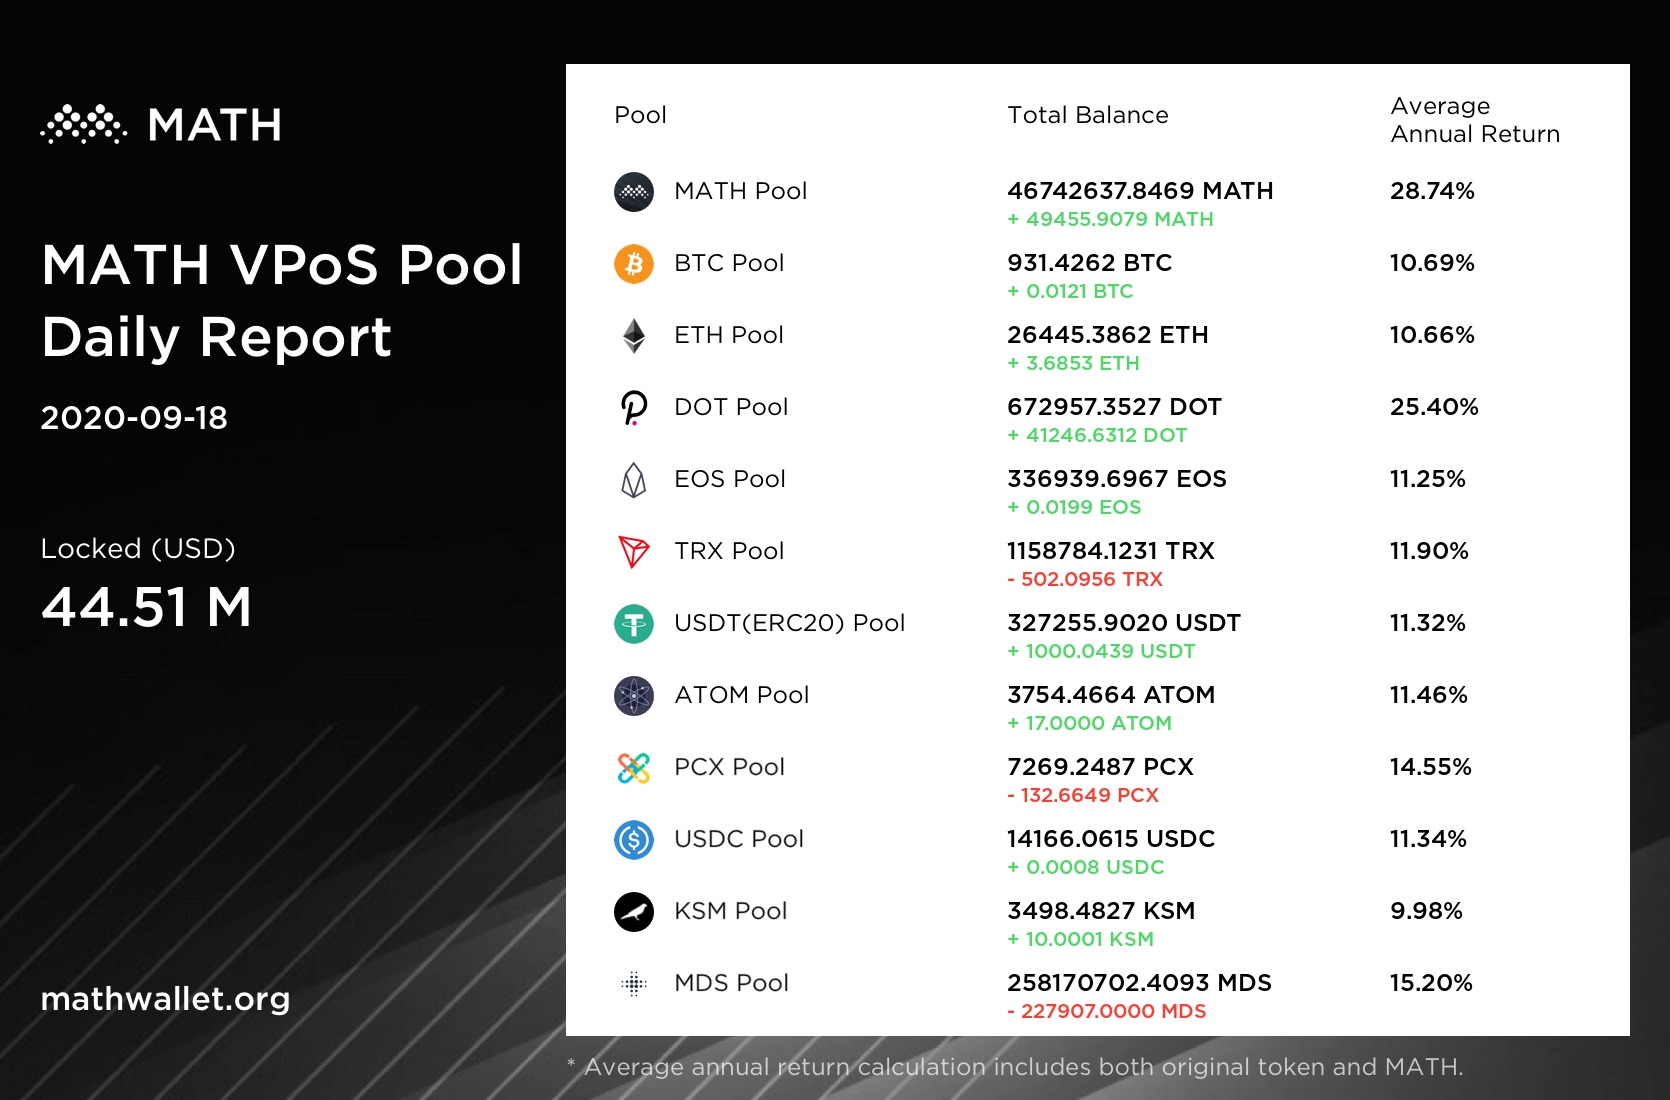Click the MATH Pool 28.74% return
This screenshot has height=1100, width=1670.
(x=1432, y=191)
